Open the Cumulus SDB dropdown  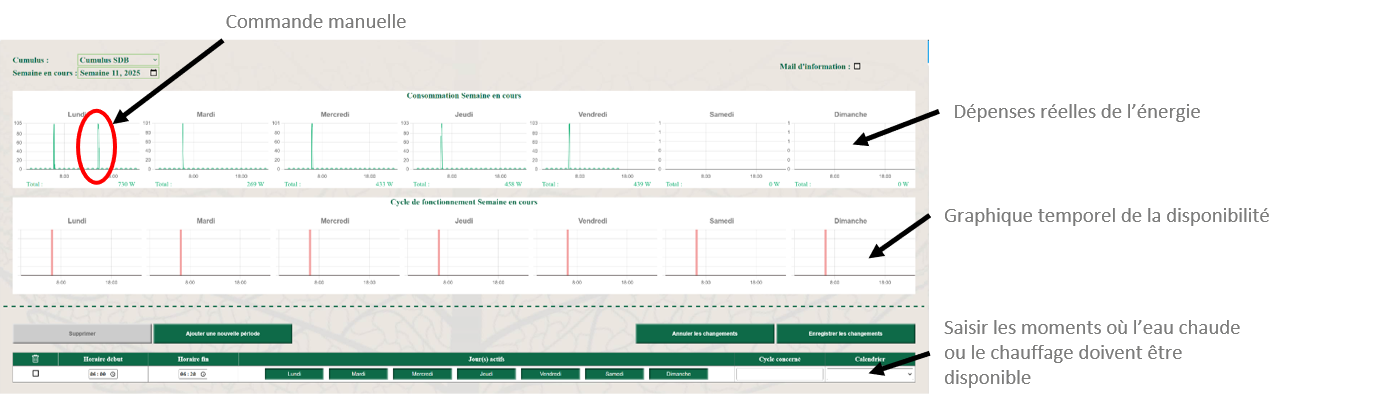[x=118, y=60]
